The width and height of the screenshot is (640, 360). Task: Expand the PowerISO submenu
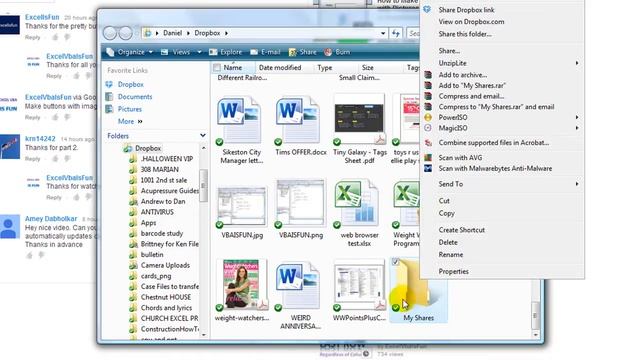pyautogui.click(x=577, y=117)
